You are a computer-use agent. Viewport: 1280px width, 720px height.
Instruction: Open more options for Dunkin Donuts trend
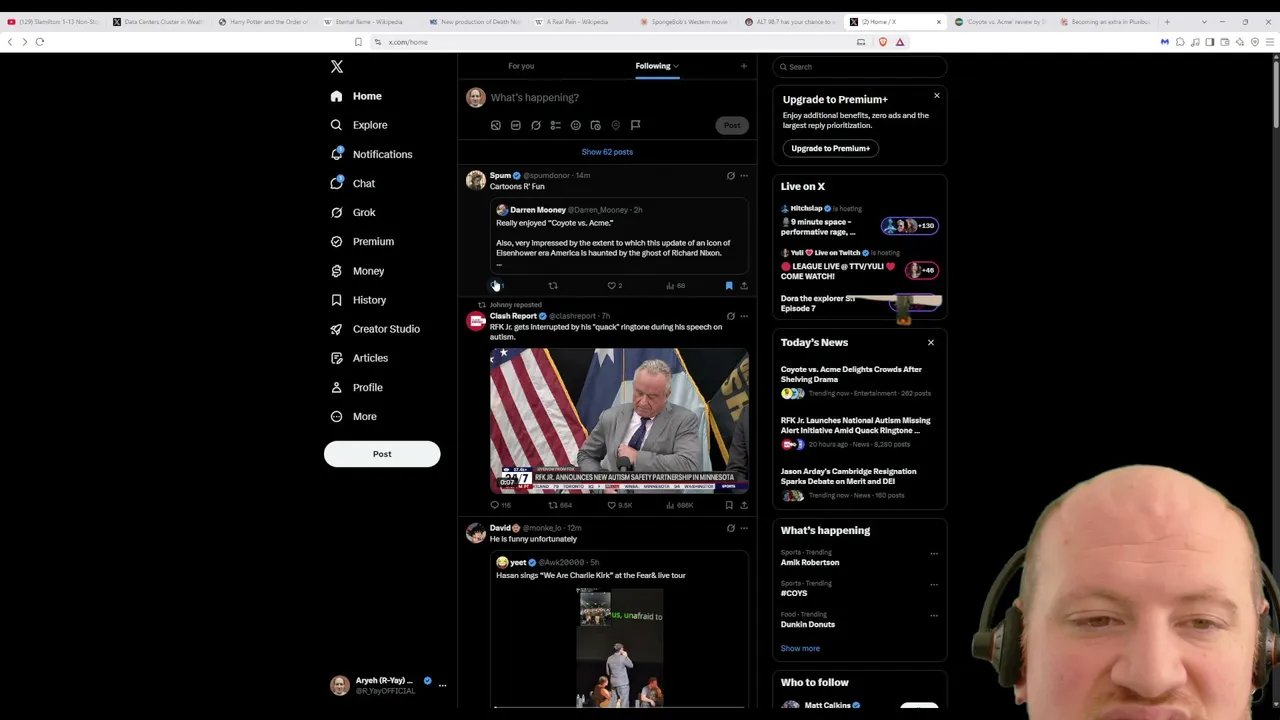point(934,615)
